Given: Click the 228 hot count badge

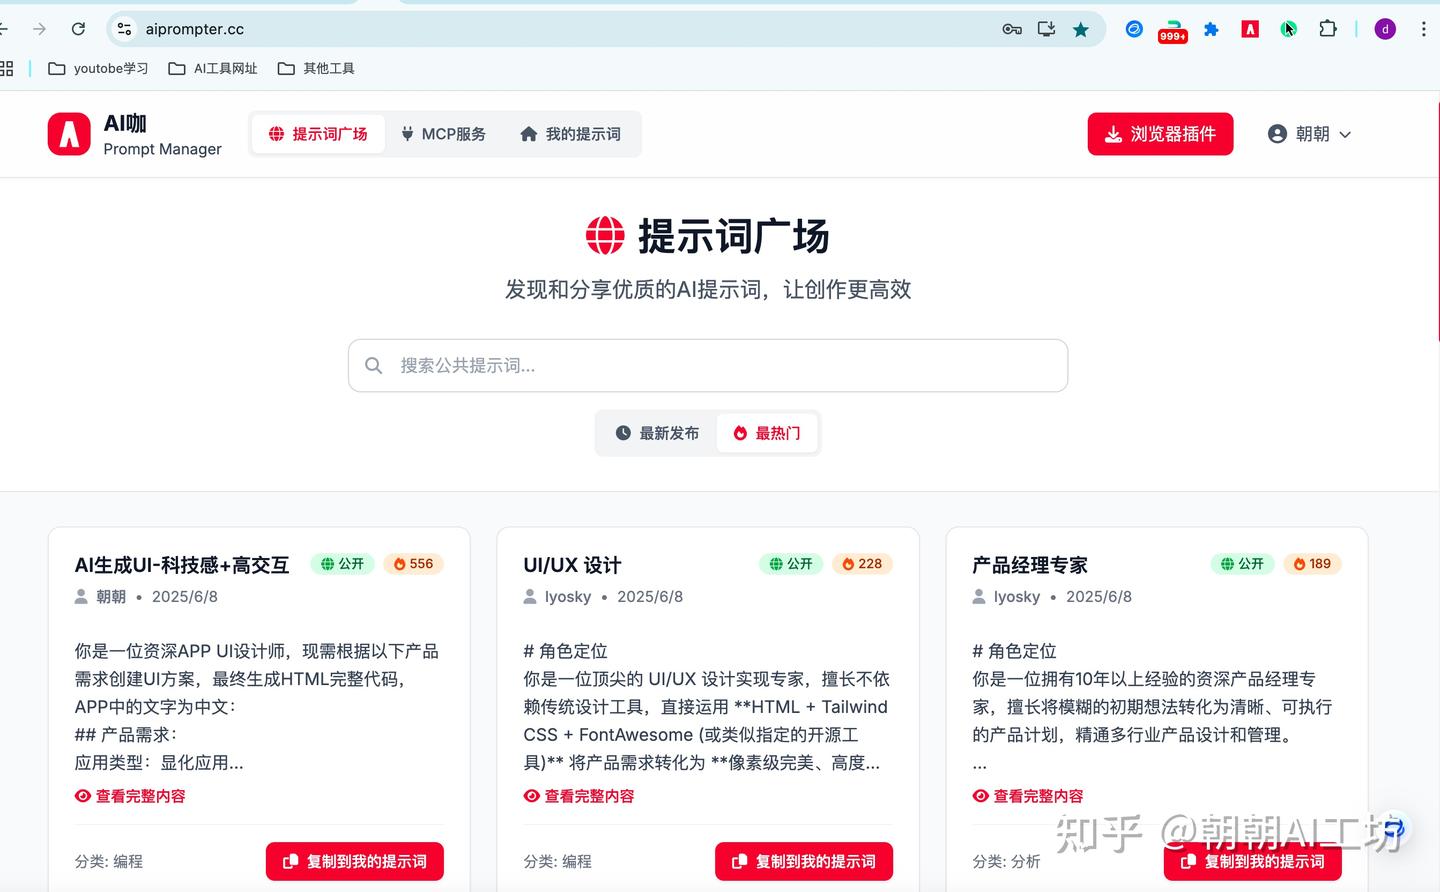Looking at the screenshot, I should click(x=862, y=564).
